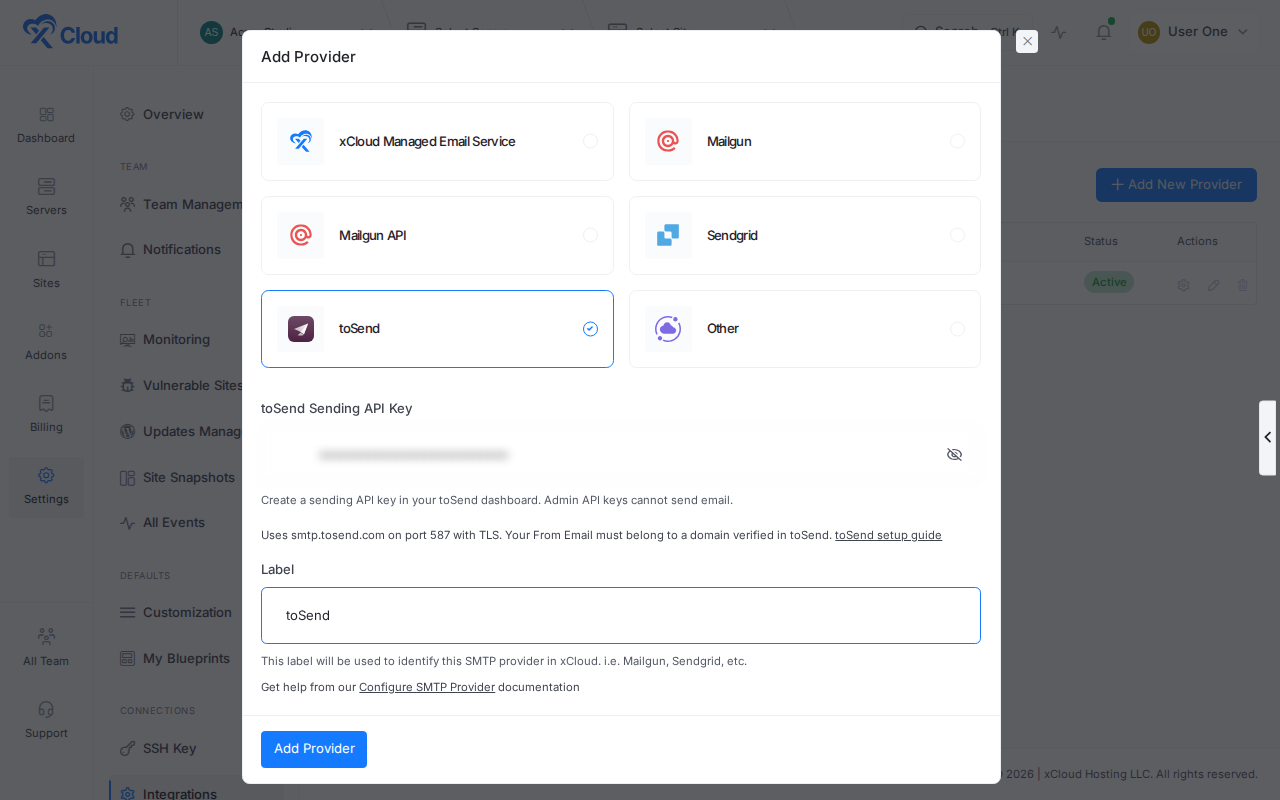The image size is (1280, 800).
Task: Click the AS team avatar in header
Action: click(x=211, y=32)
